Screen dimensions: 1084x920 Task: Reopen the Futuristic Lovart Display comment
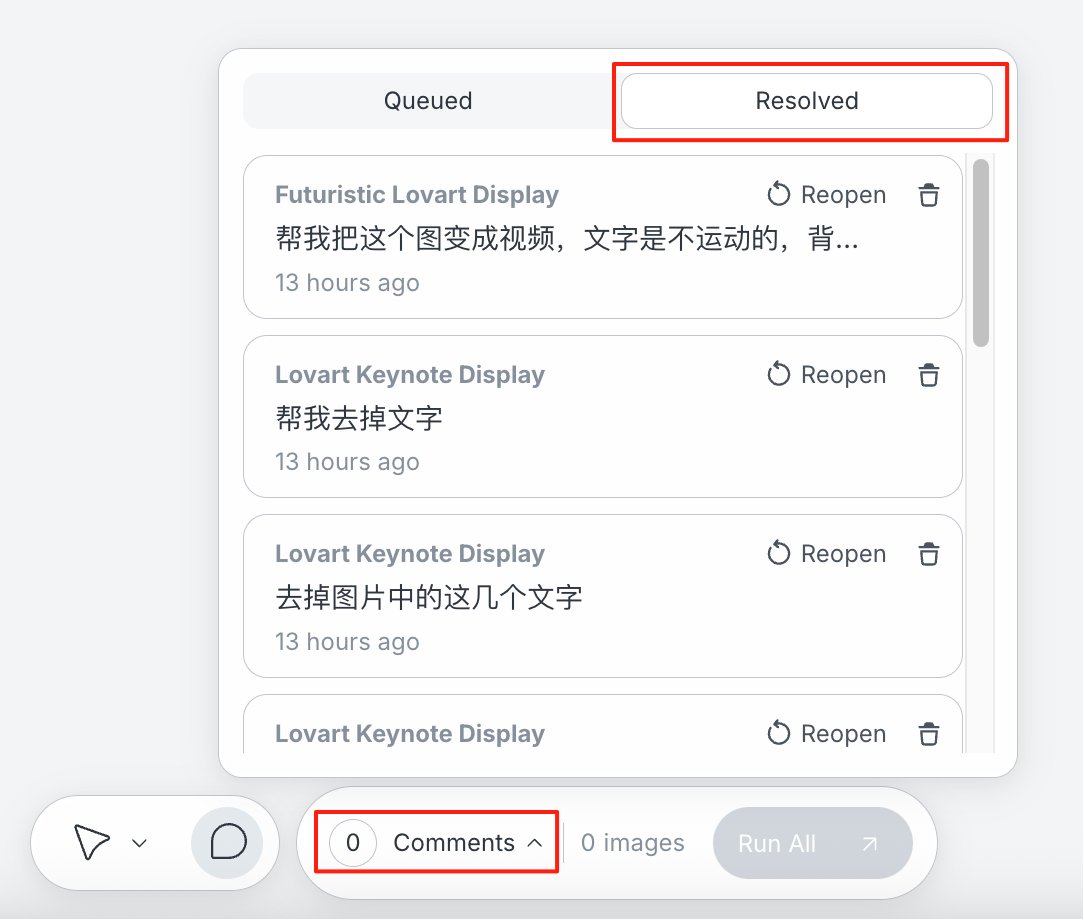tap(826, 195)
